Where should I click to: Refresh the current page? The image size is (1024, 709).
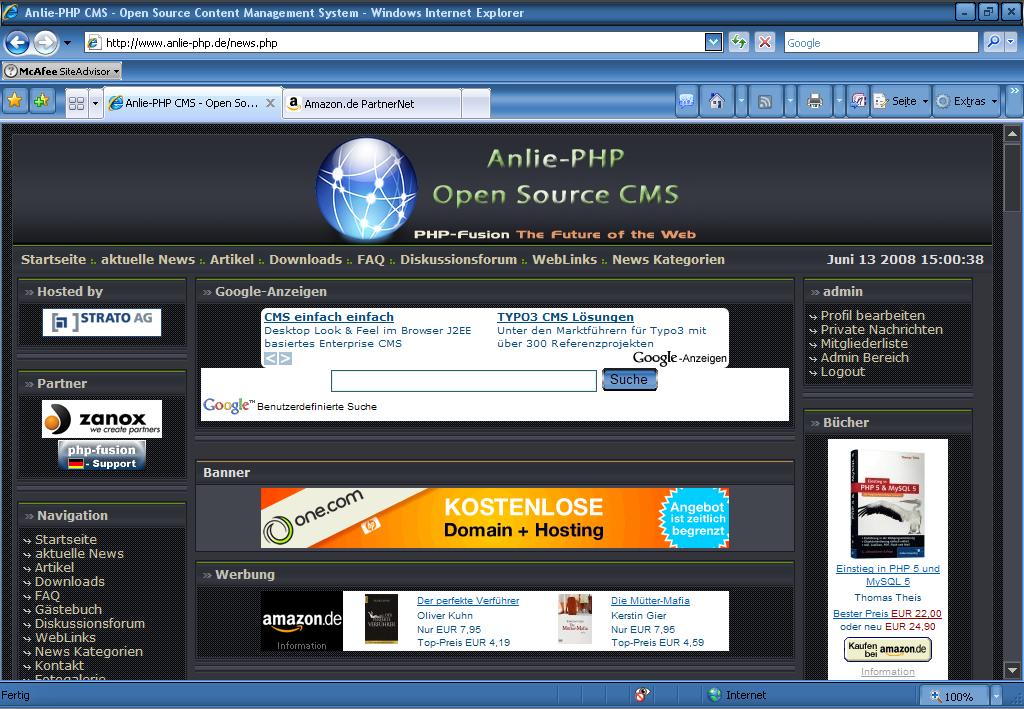(x=739, y=42)
